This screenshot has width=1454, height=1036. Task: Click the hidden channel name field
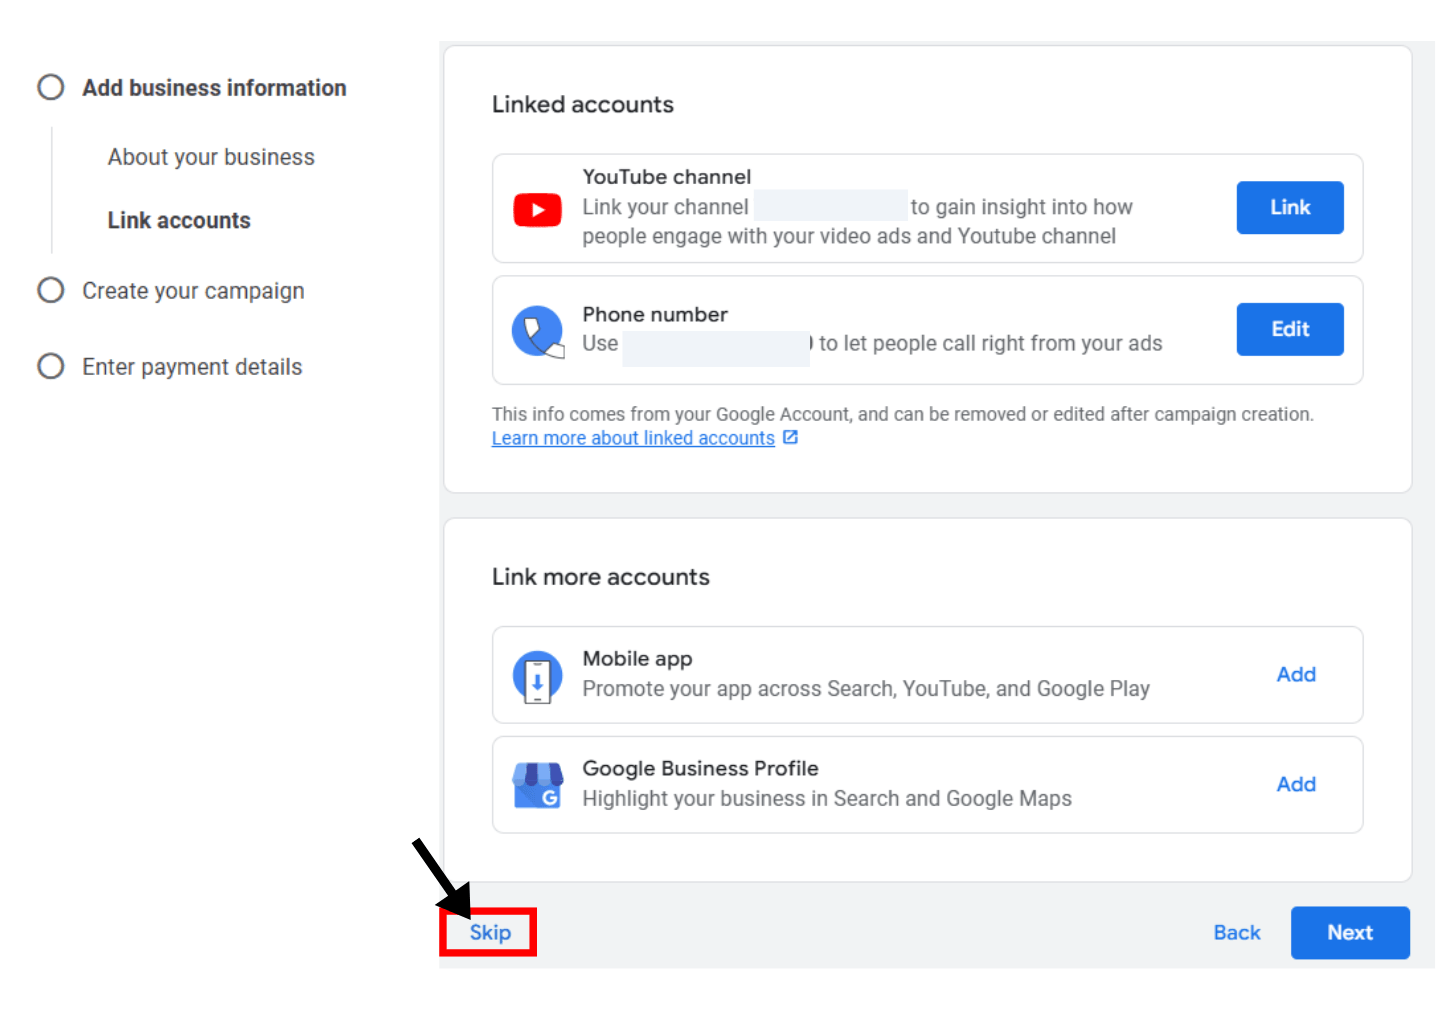click(x=830, y=206)
